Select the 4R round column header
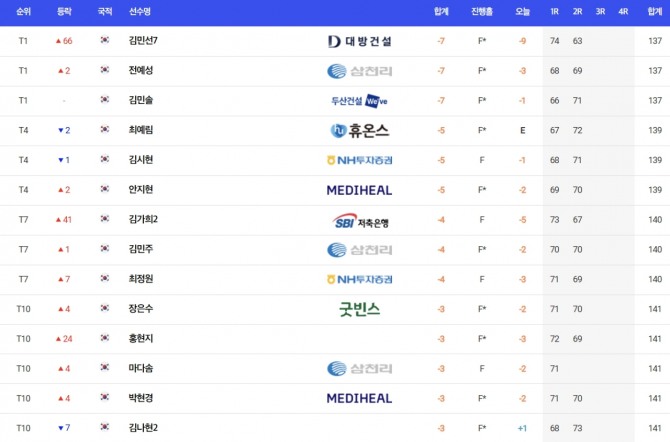Screen dimensions: 670x442 (623, 12)
